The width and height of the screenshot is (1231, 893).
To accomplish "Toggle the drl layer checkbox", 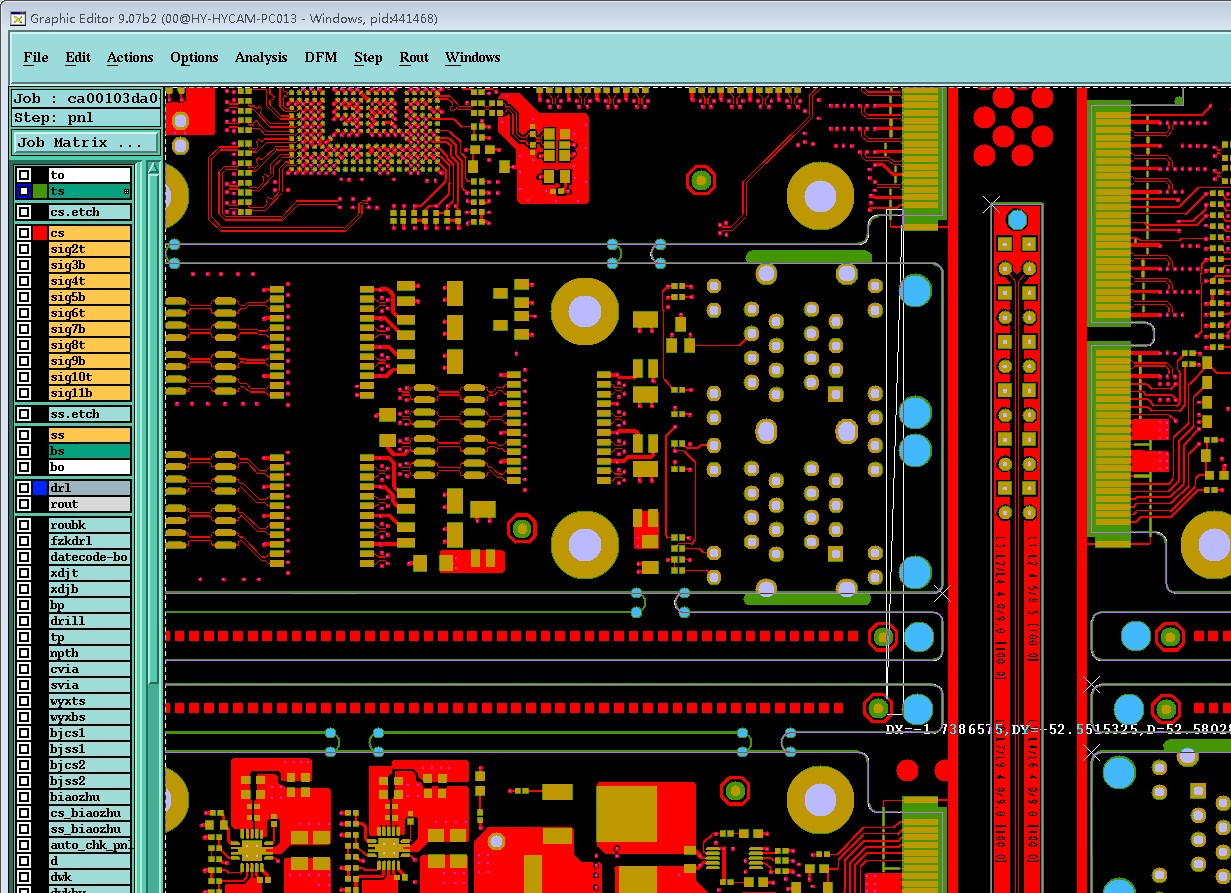I will pos(24,488).
